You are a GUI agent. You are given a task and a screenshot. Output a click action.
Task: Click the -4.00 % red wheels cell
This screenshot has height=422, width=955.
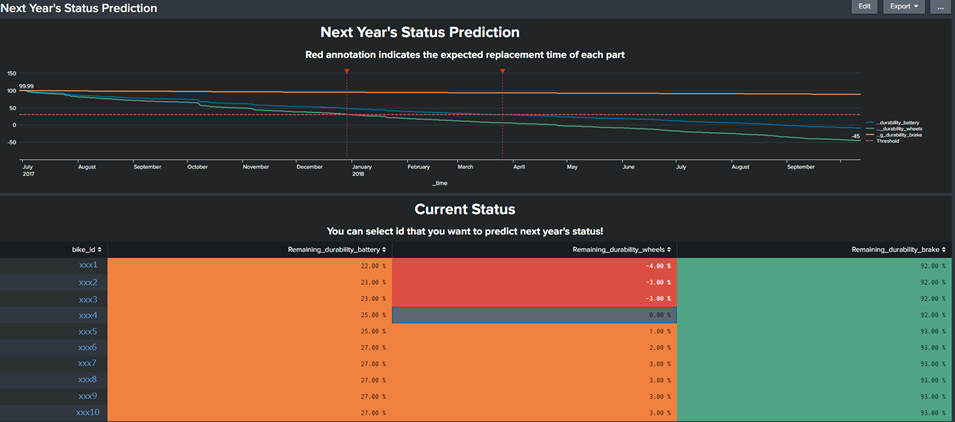coord(534,265)
